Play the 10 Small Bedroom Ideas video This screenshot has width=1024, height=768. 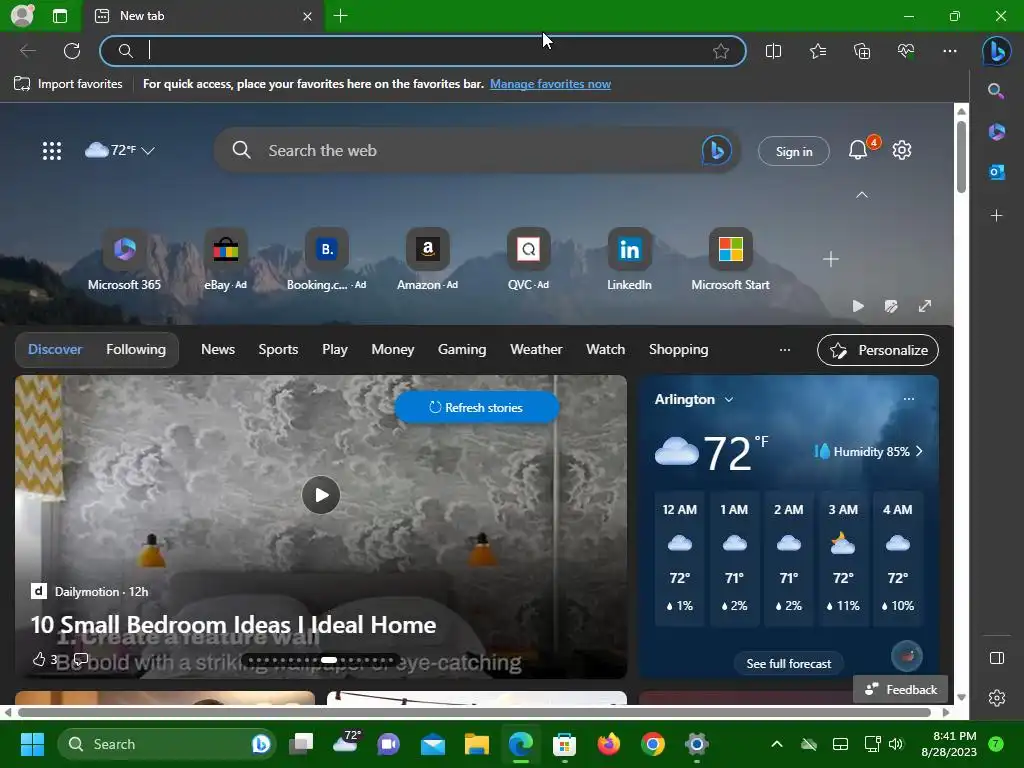tap(321, 495)
